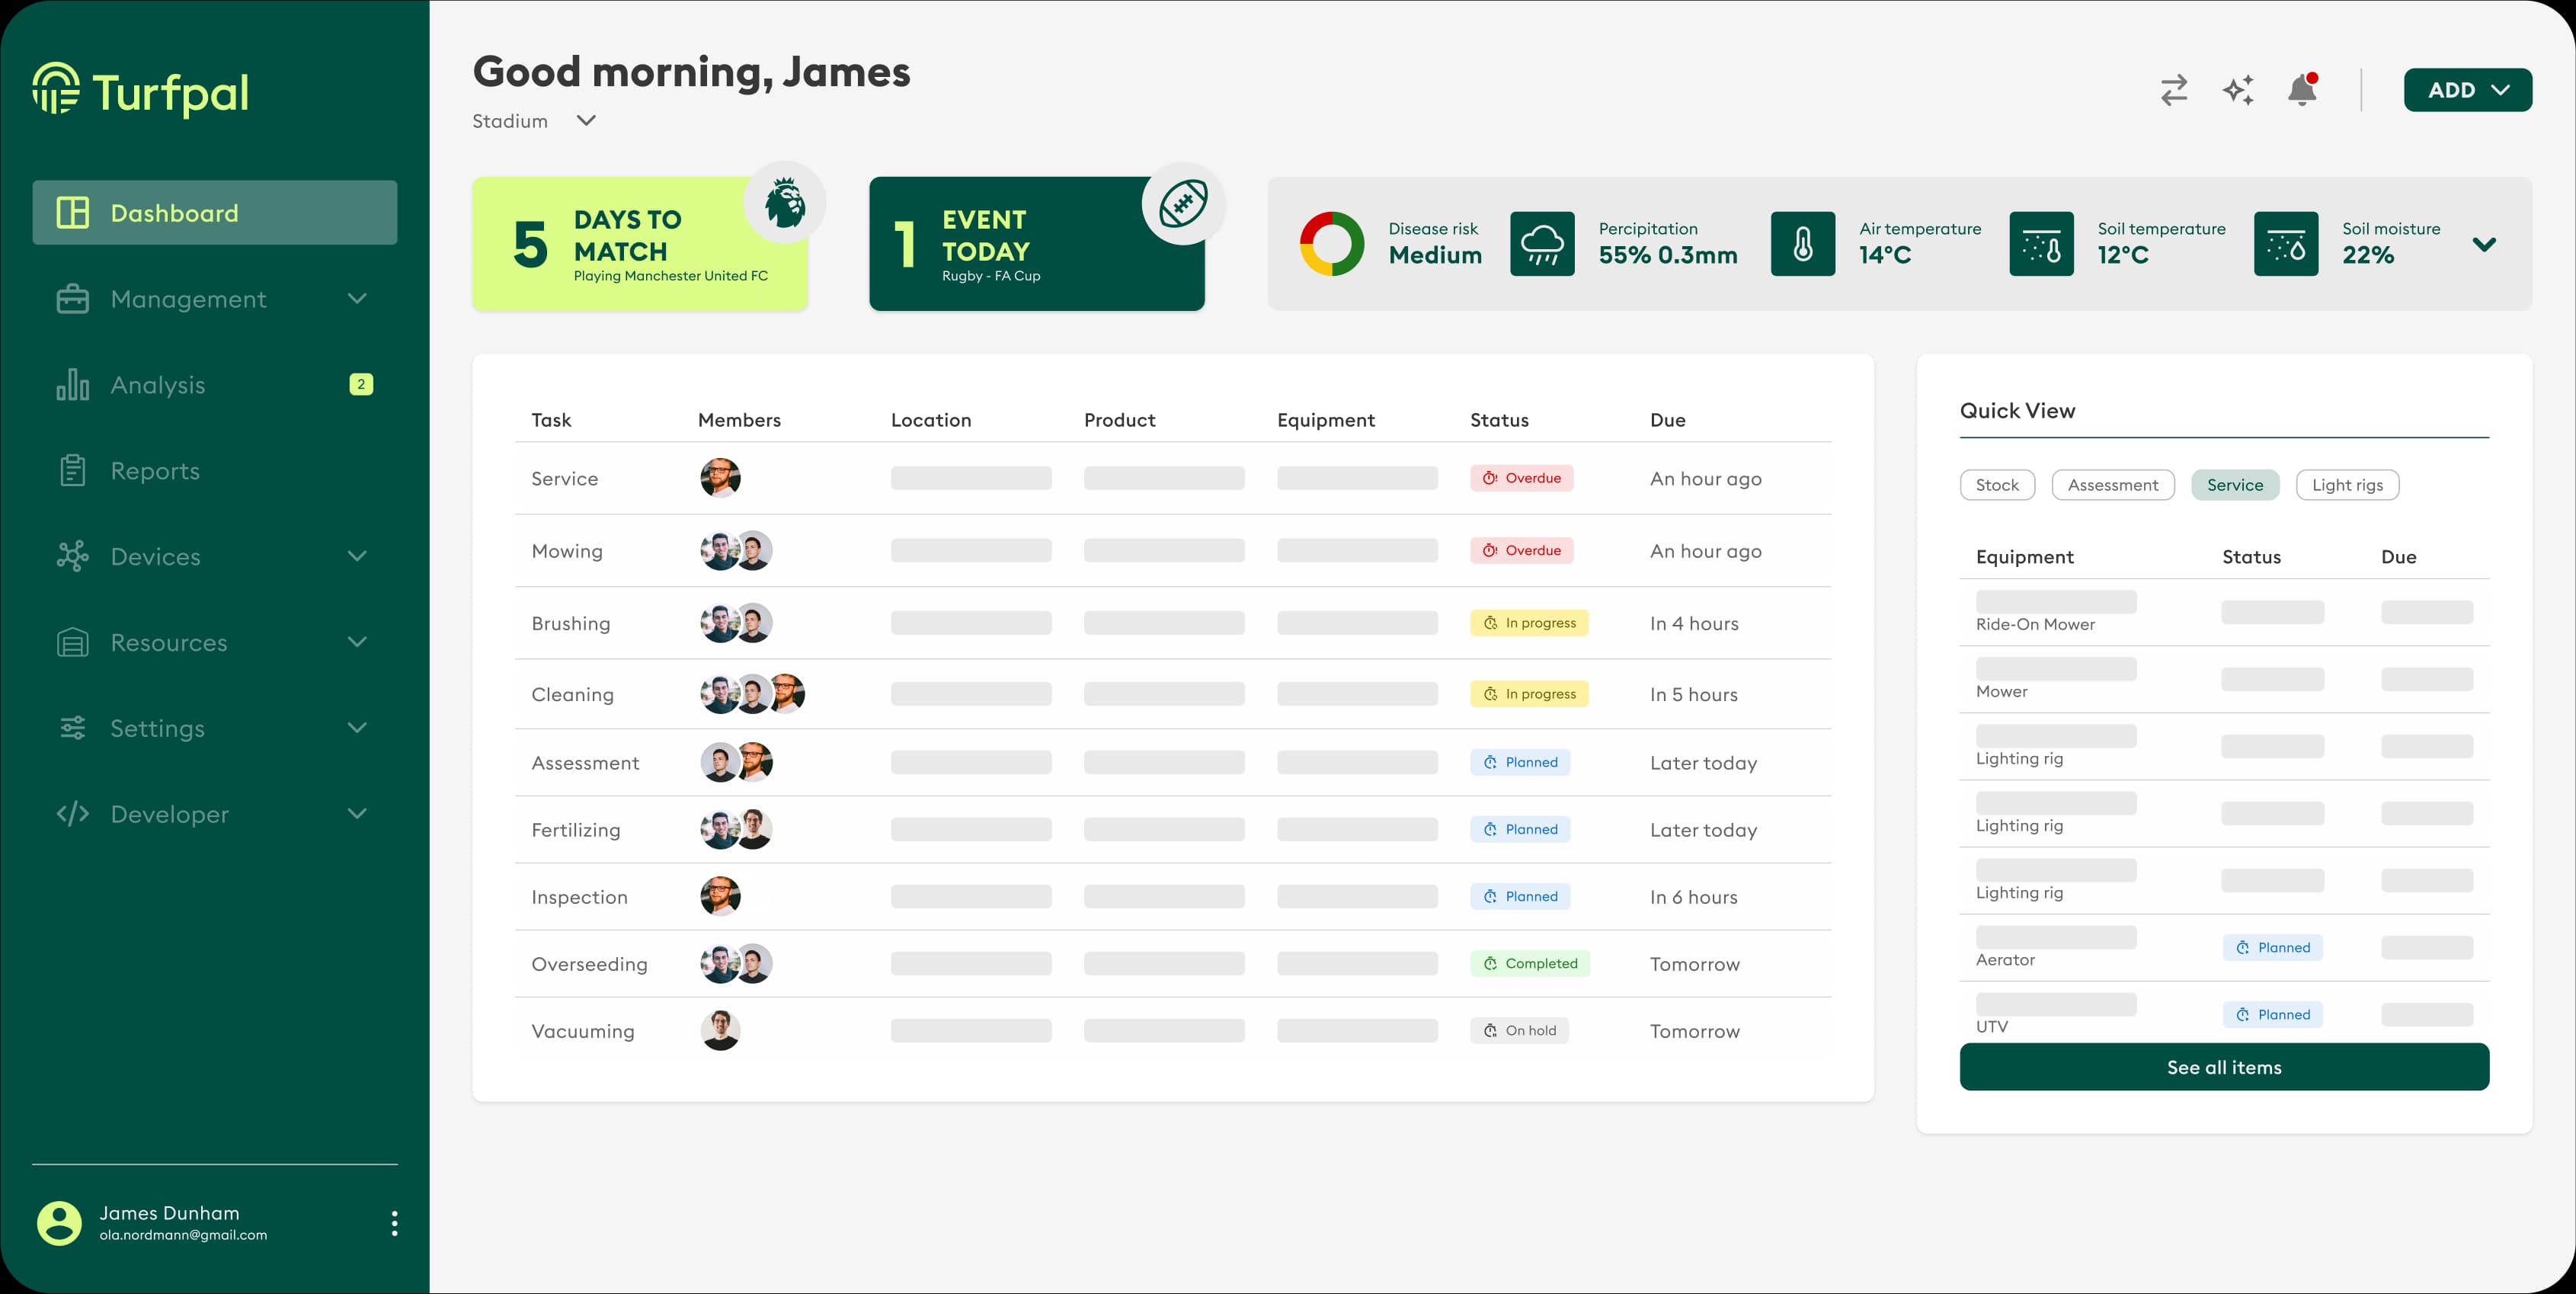Click the swap arrows icon in header
2576x1294 pixels.
coord(2174,90)
